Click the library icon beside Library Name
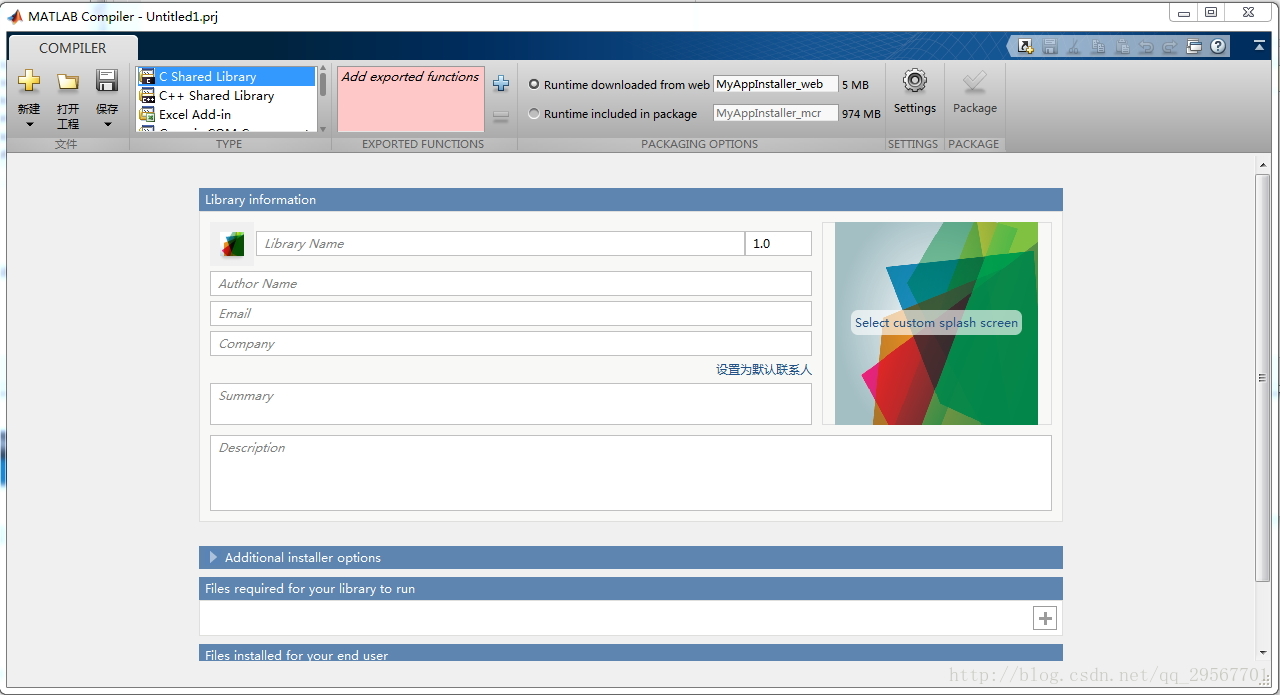This screenshot has width=1280, height=695. [232, 244]
